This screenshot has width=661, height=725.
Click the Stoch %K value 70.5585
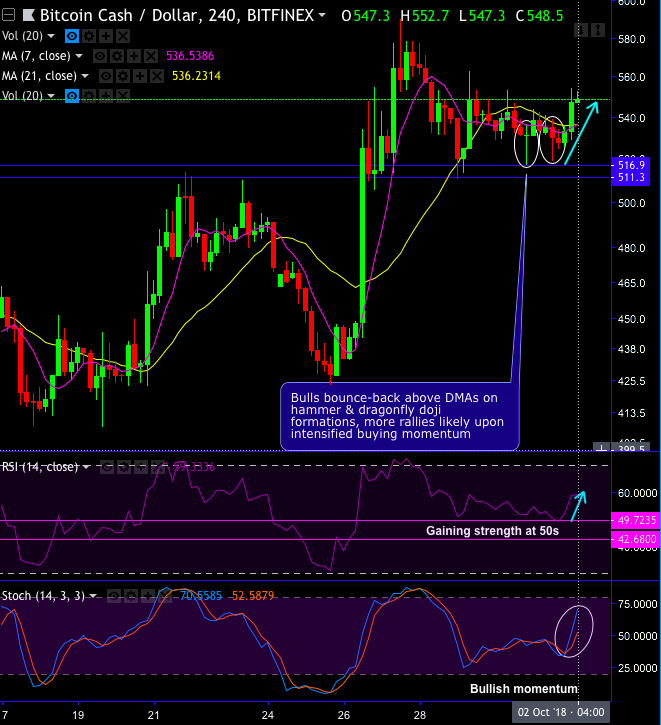(201, 596)
